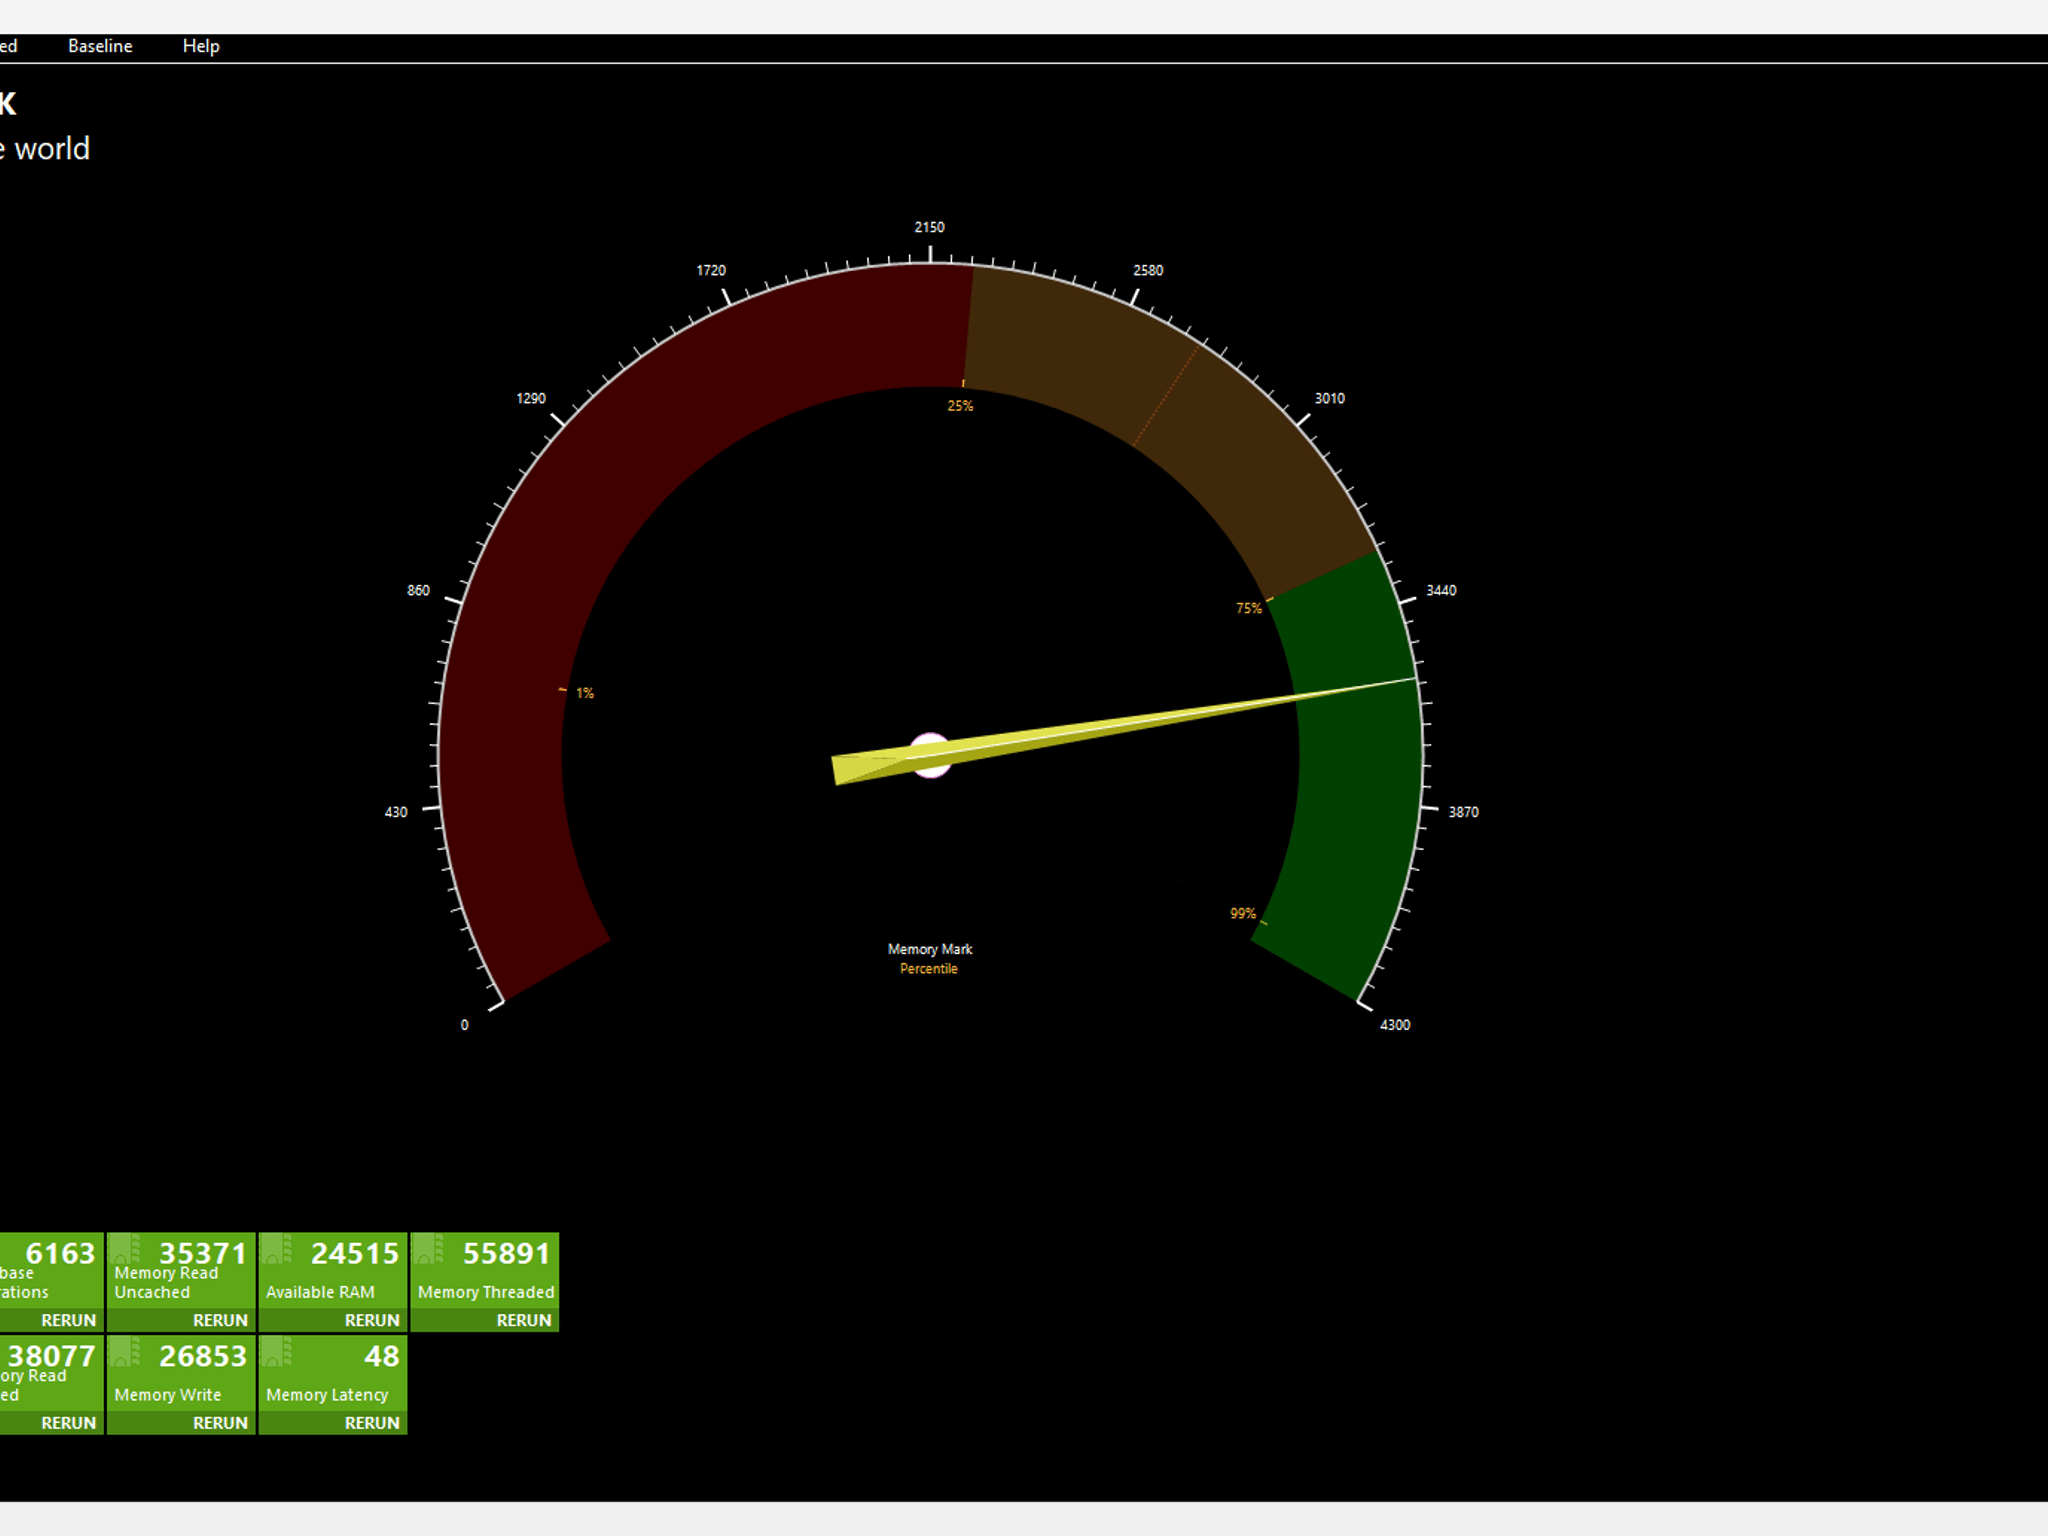Click the memory chip icon on Available RAM tile

pyautogui.click(x=277, y=1250)
